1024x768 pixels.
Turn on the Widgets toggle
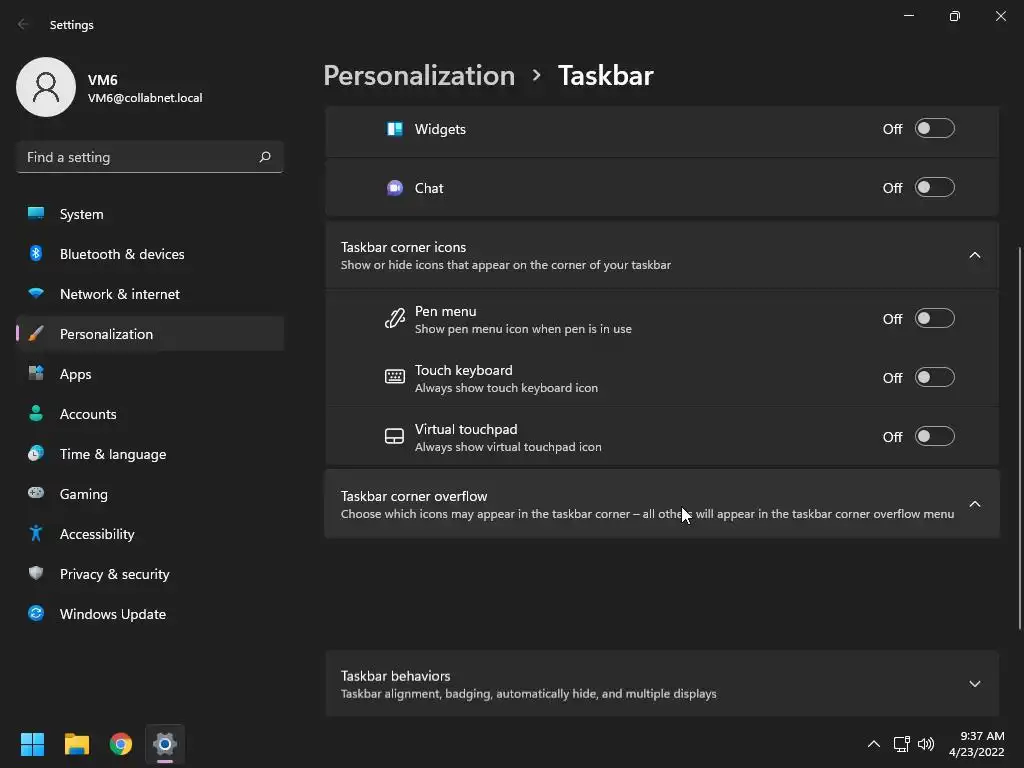click(x=935, y=129)
